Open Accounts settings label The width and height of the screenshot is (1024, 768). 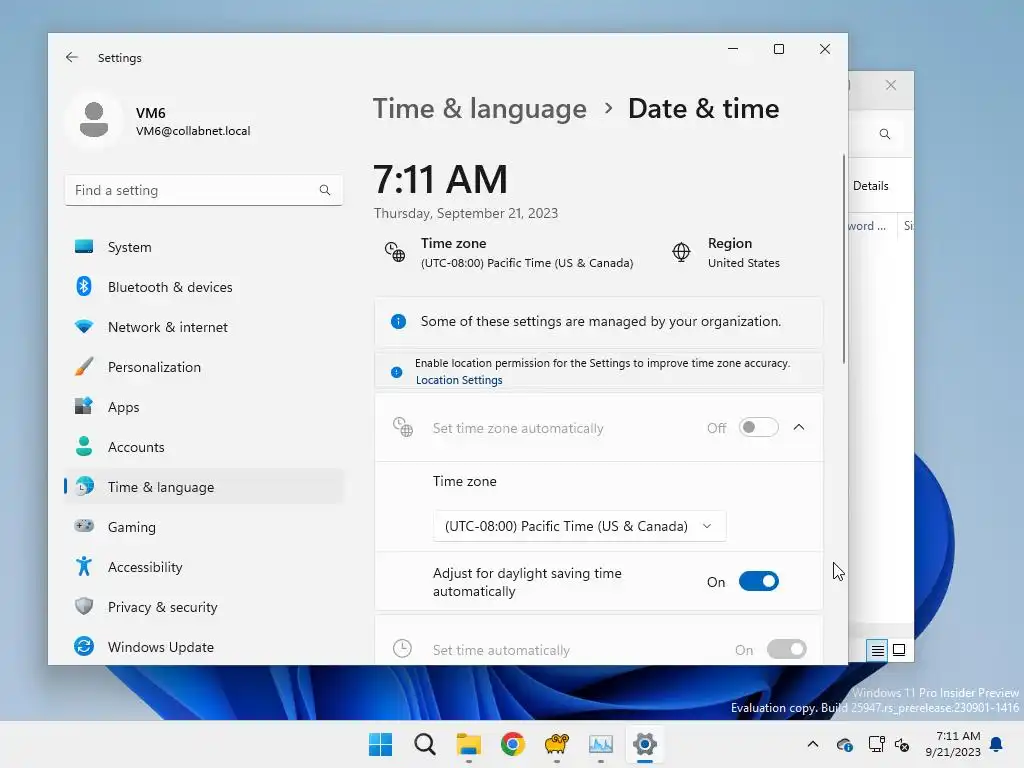tap(136, 447)
